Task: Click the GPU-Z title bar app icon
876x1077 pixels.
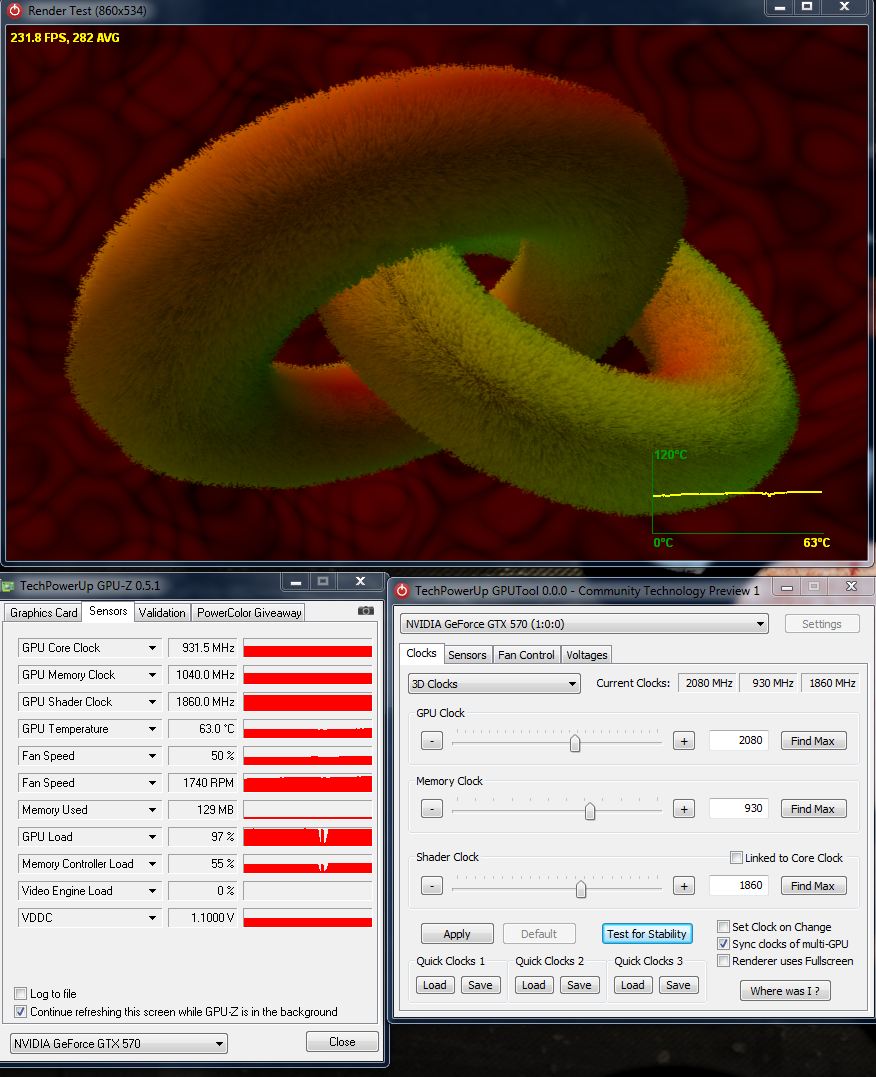Action: click(8, 586)
